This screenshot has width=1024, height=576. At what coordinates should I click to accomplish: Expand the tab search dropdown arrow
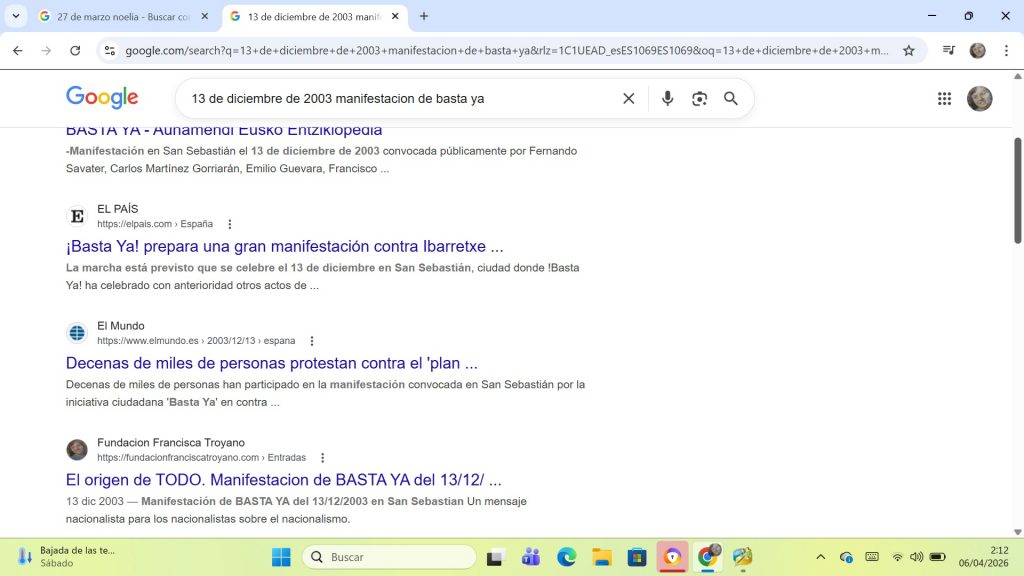pyautogui.click(x=15, y=16)
